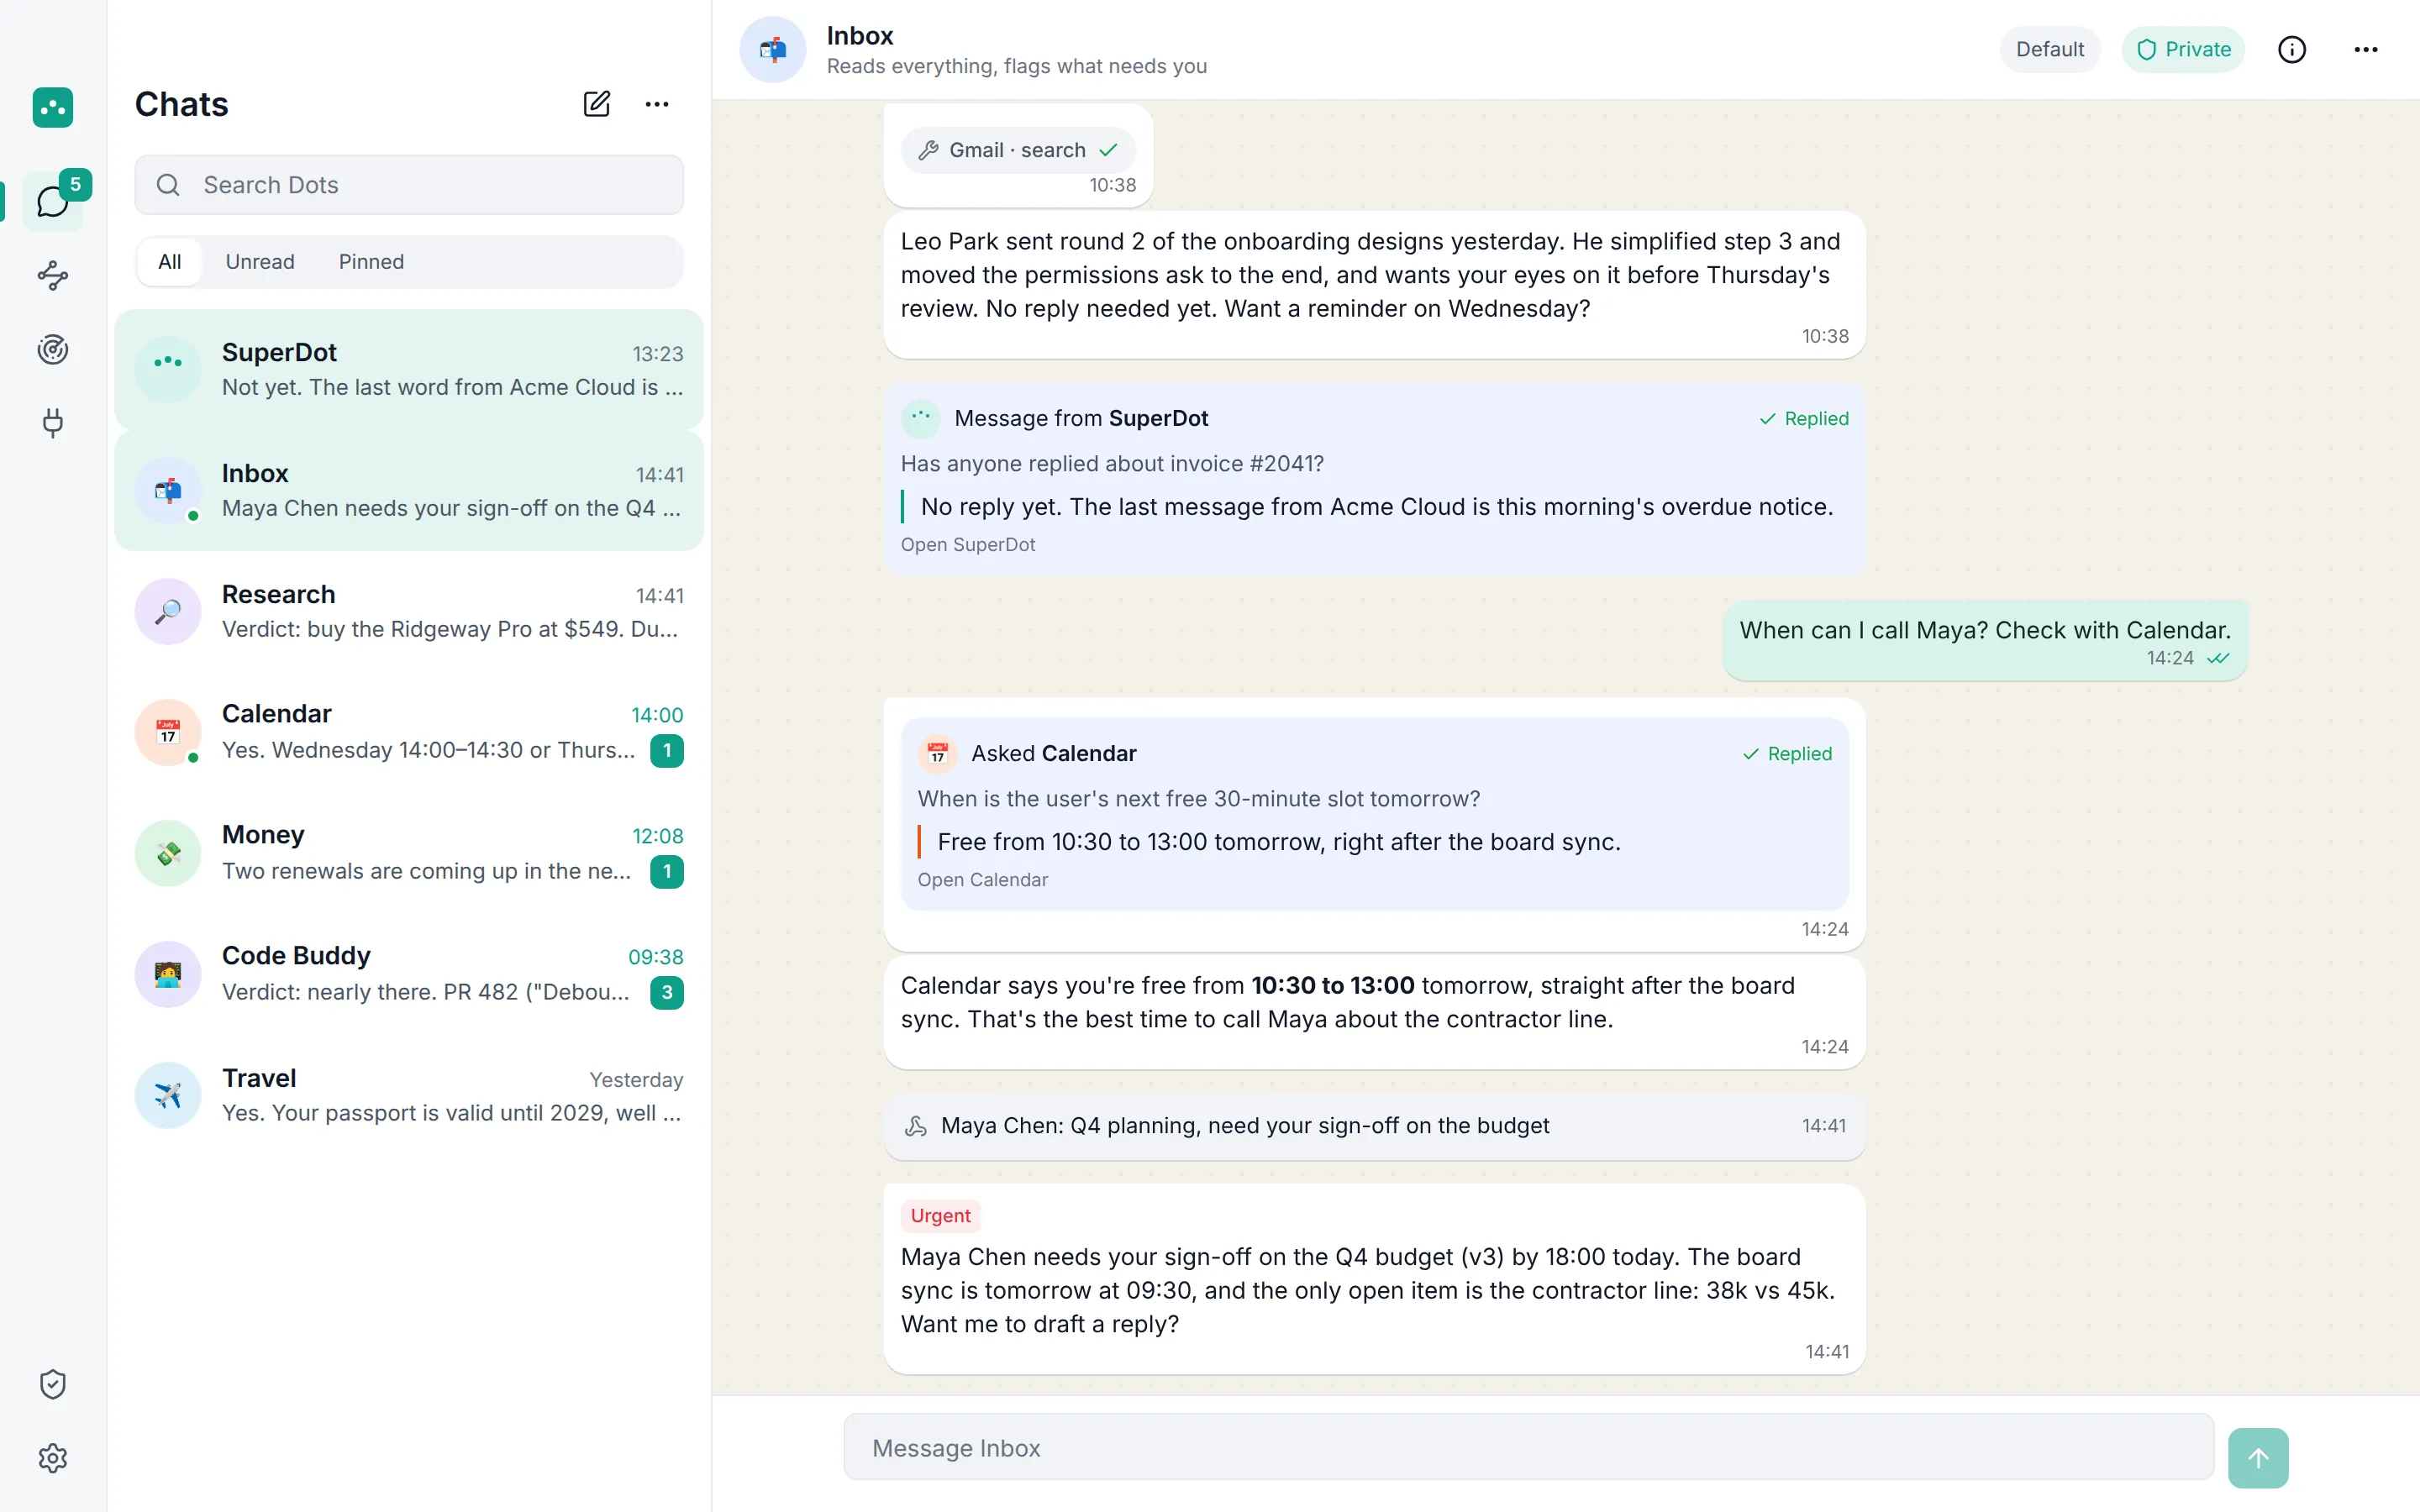2420x1512 pixels.
Task: Click the Urgent tag label
Action: (940, 1216)
